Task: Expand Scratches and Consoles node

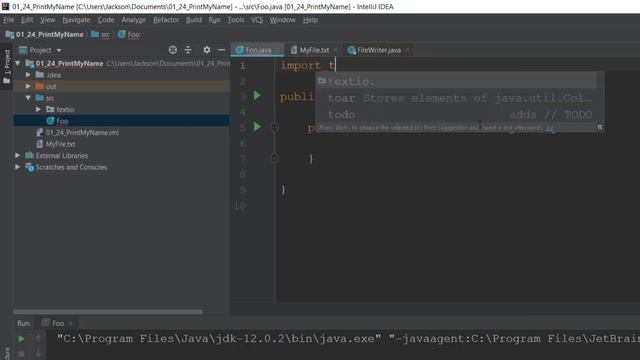Action: (x=18, y=167)
